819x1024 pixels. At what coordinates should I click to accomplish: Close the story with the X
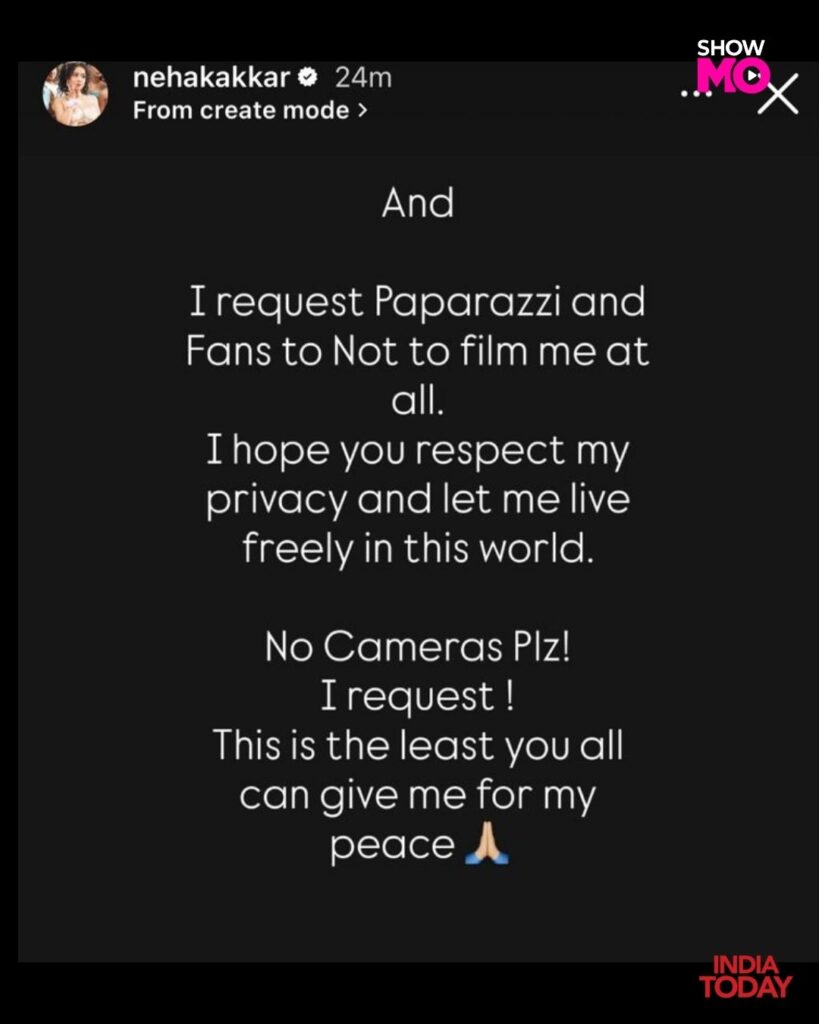[x=778, y=94]
